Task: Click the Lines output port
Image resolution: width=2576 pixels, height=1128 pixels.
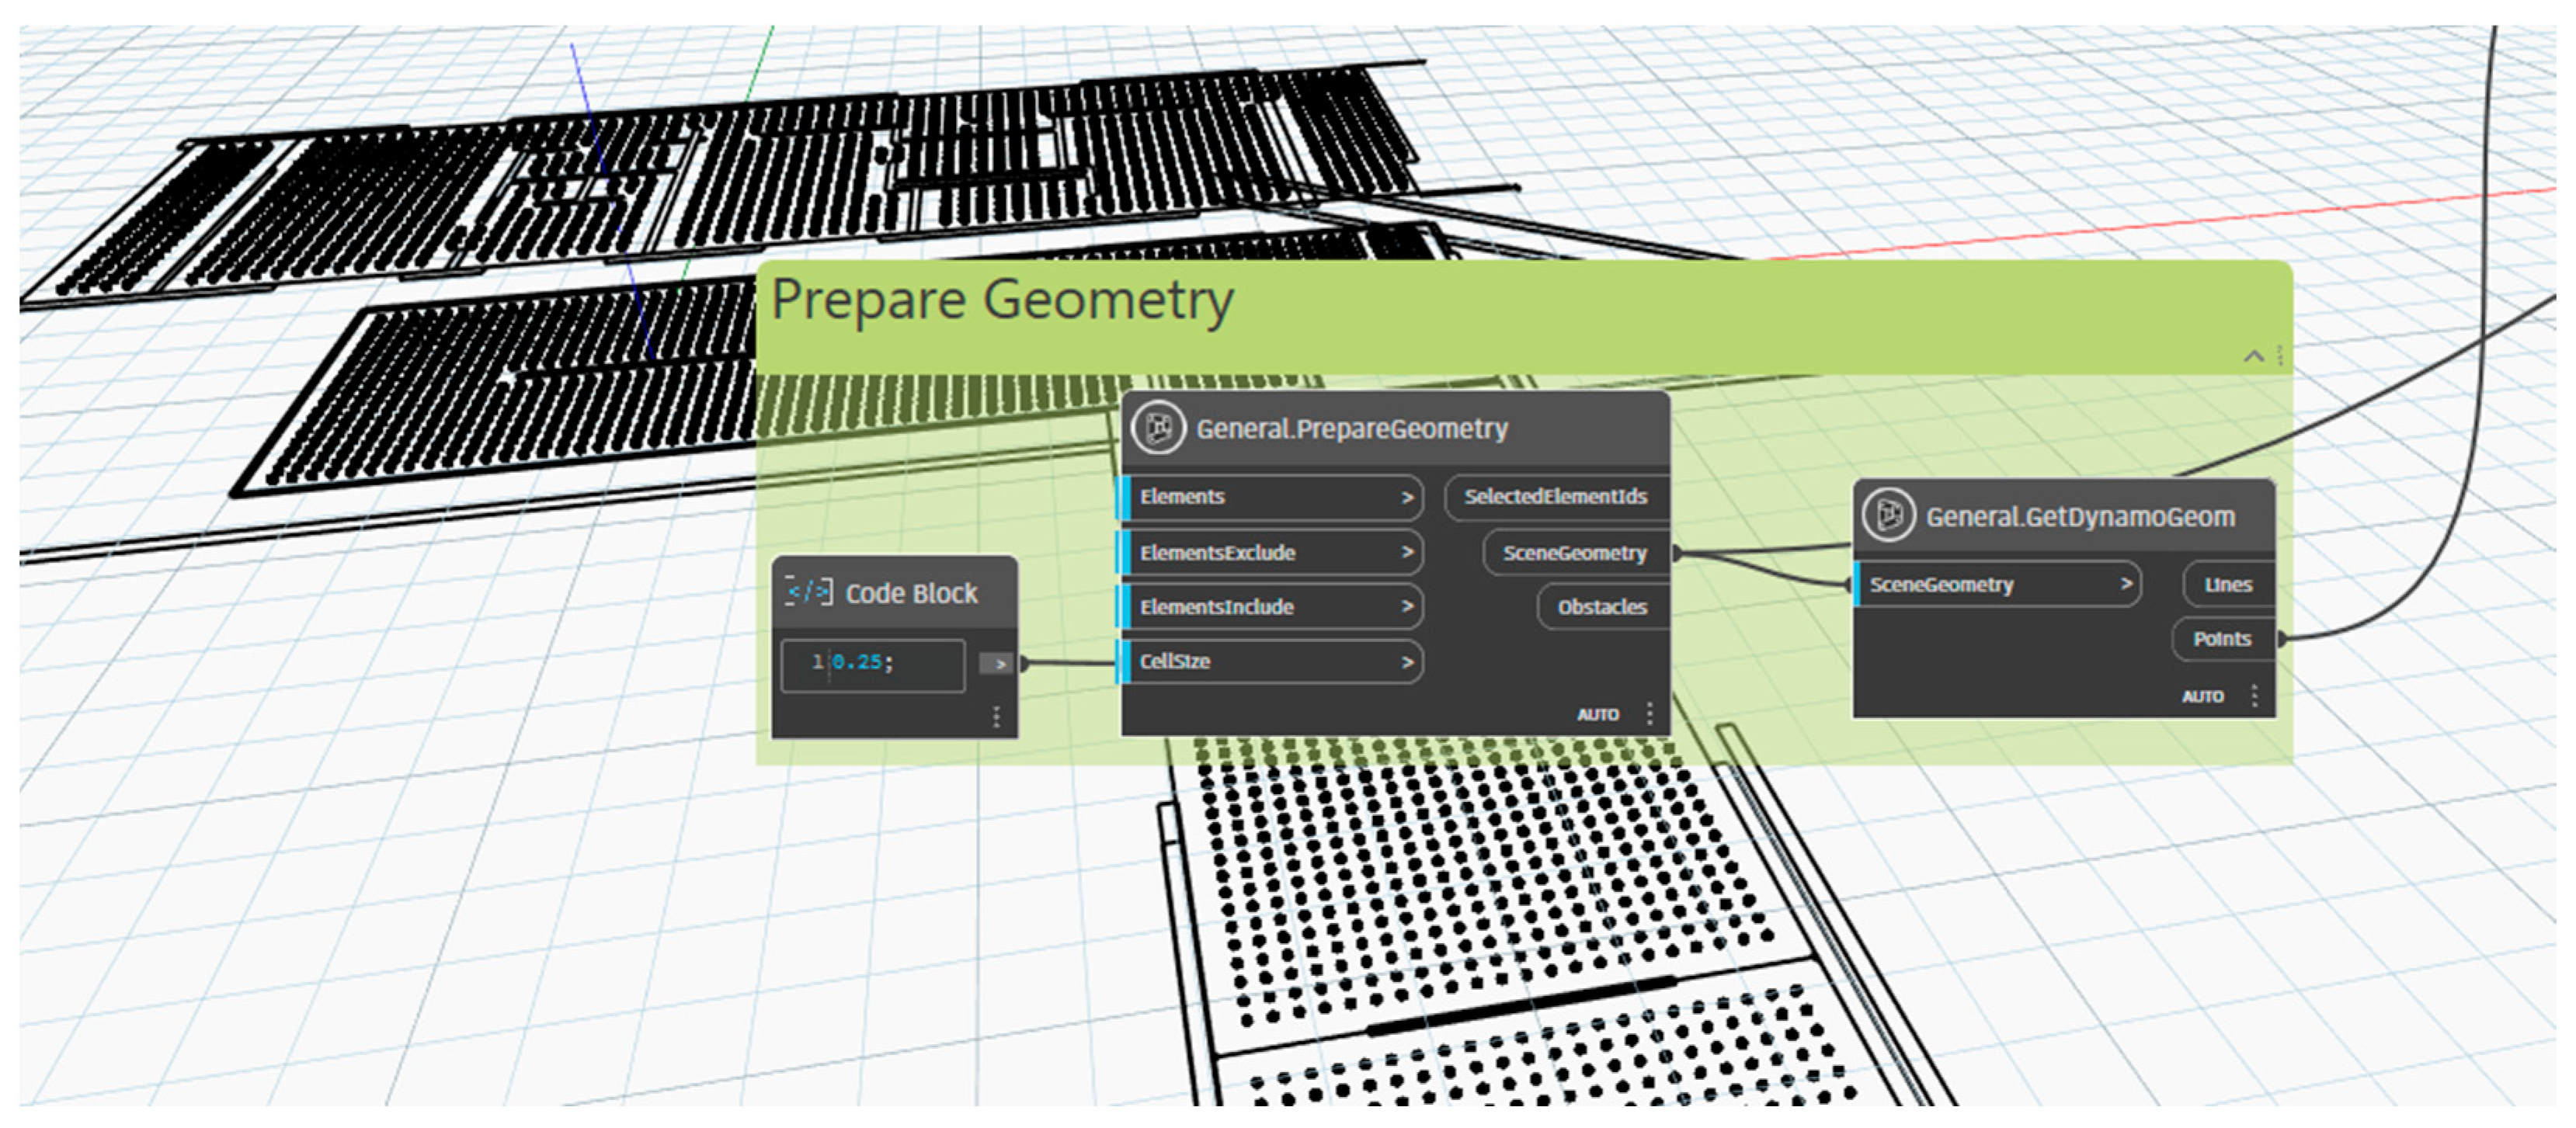Action: [x=2228, y=585]
